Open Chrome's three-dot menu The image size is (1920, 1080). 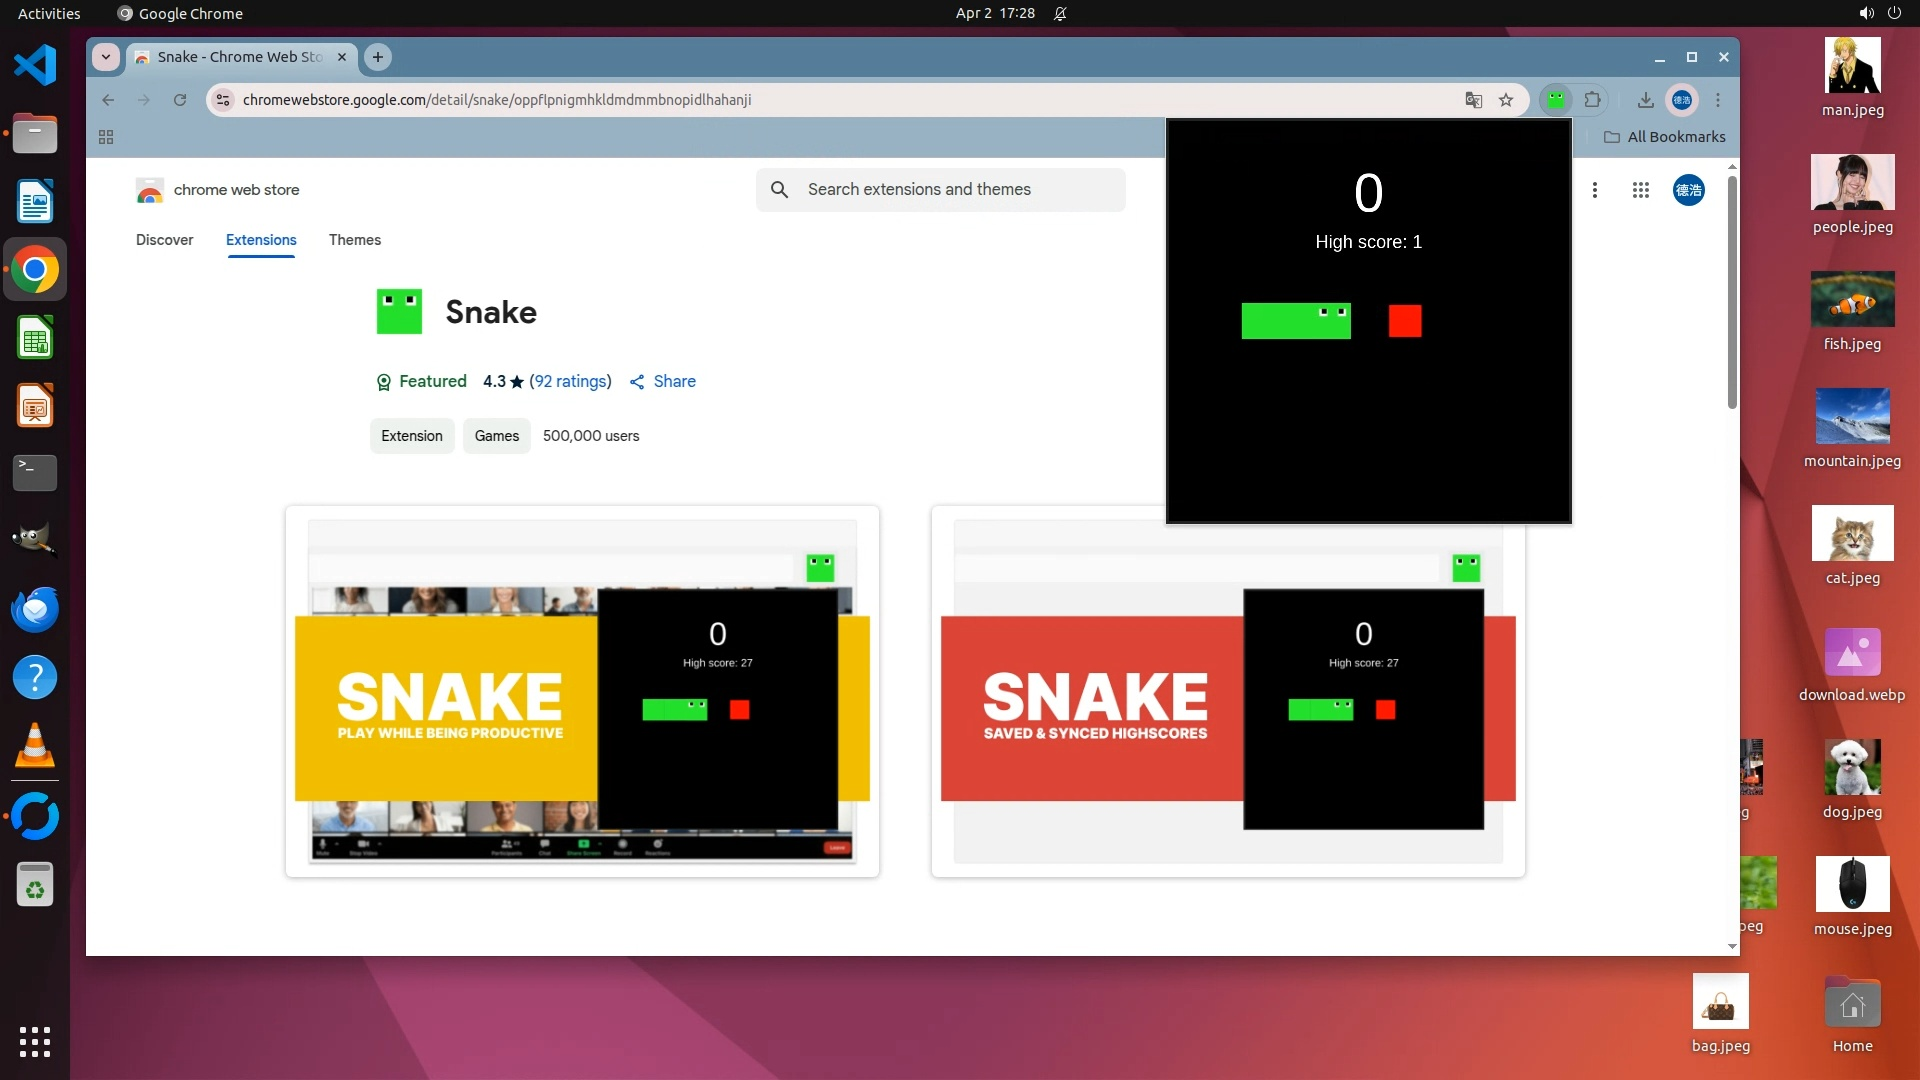click(x=1718, y=100)
